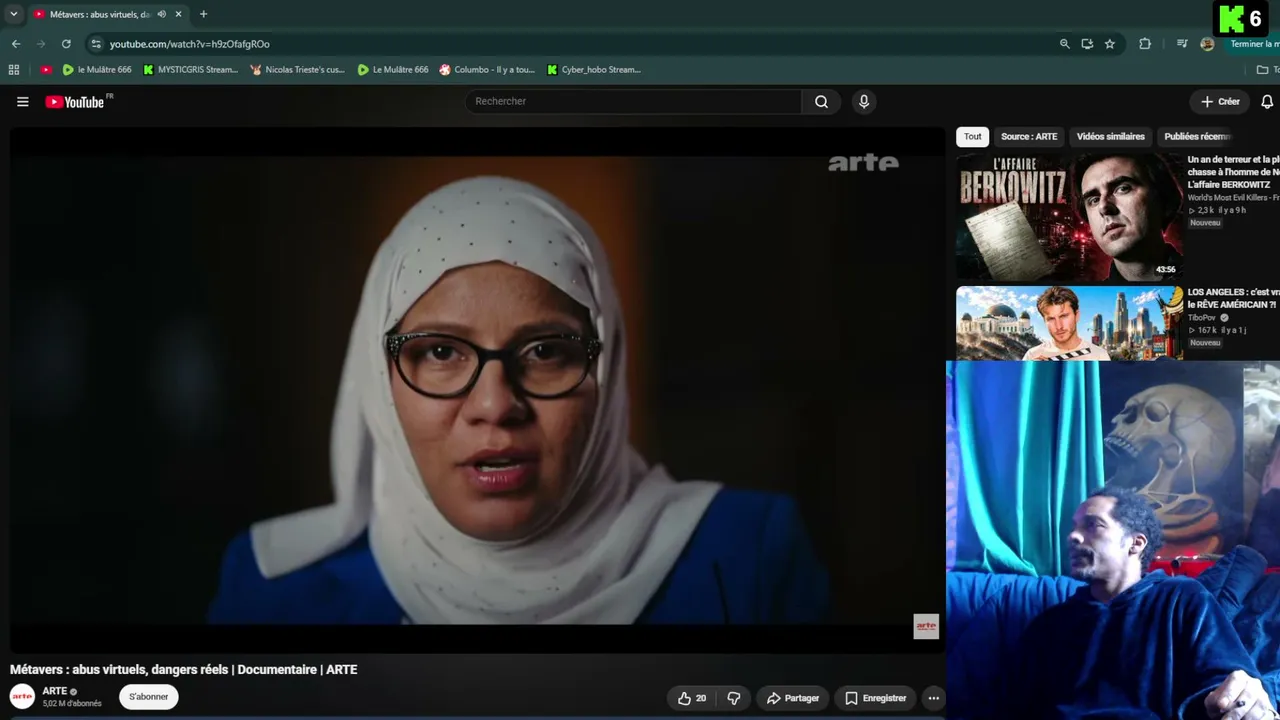The image size is (1280, 720).
Task: Open the media controls icon
Action: (x=1182, y=44)
